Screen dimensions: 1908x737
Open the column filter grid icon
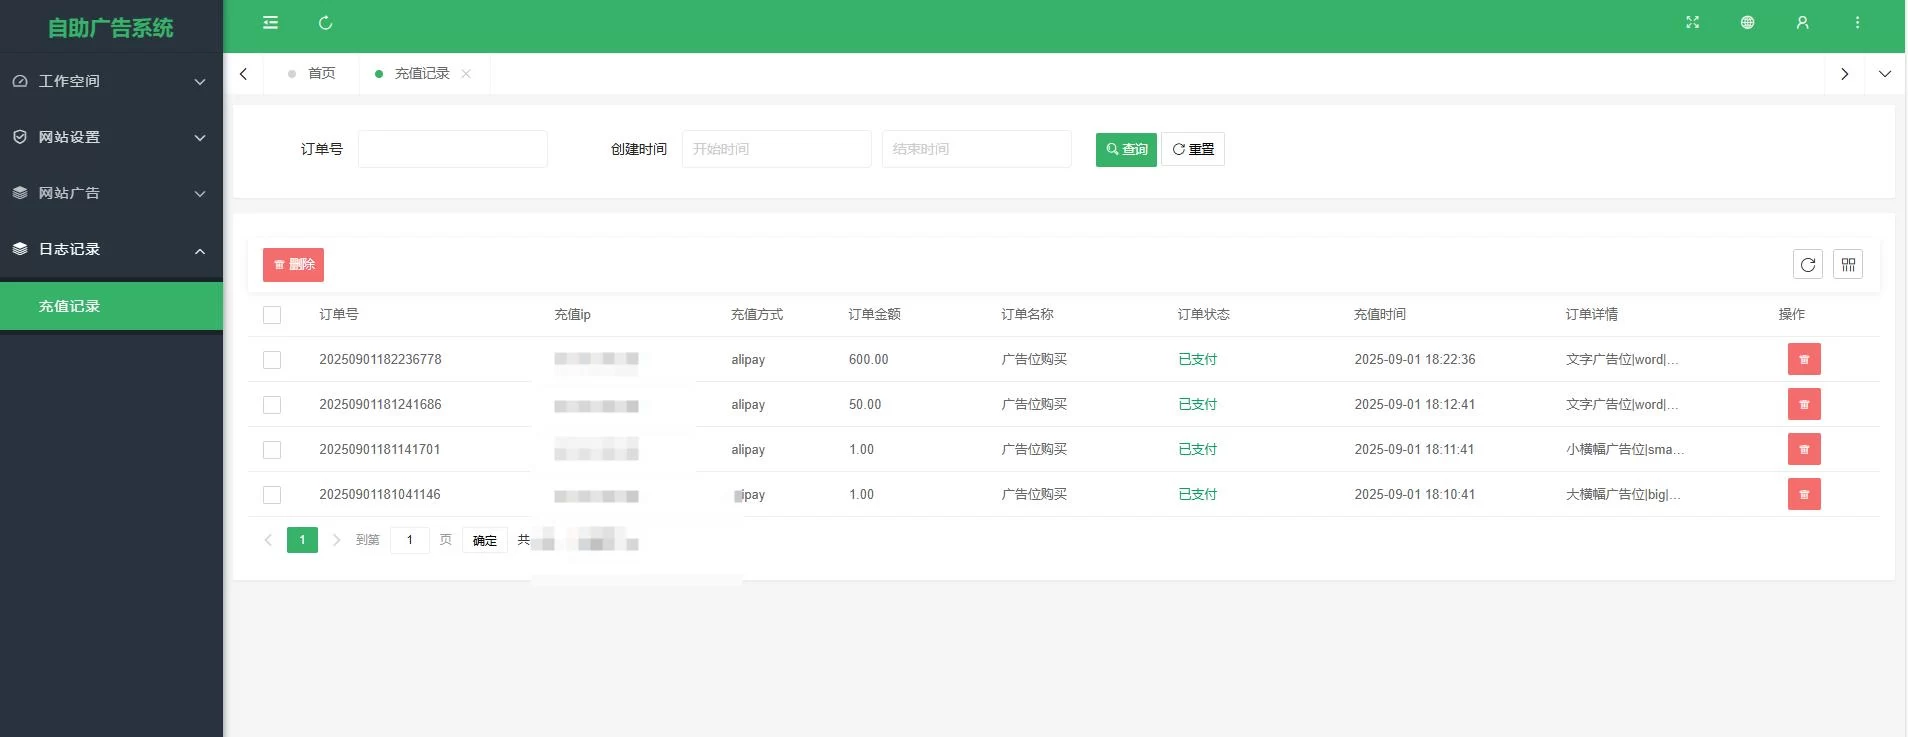click(1848, 264)
